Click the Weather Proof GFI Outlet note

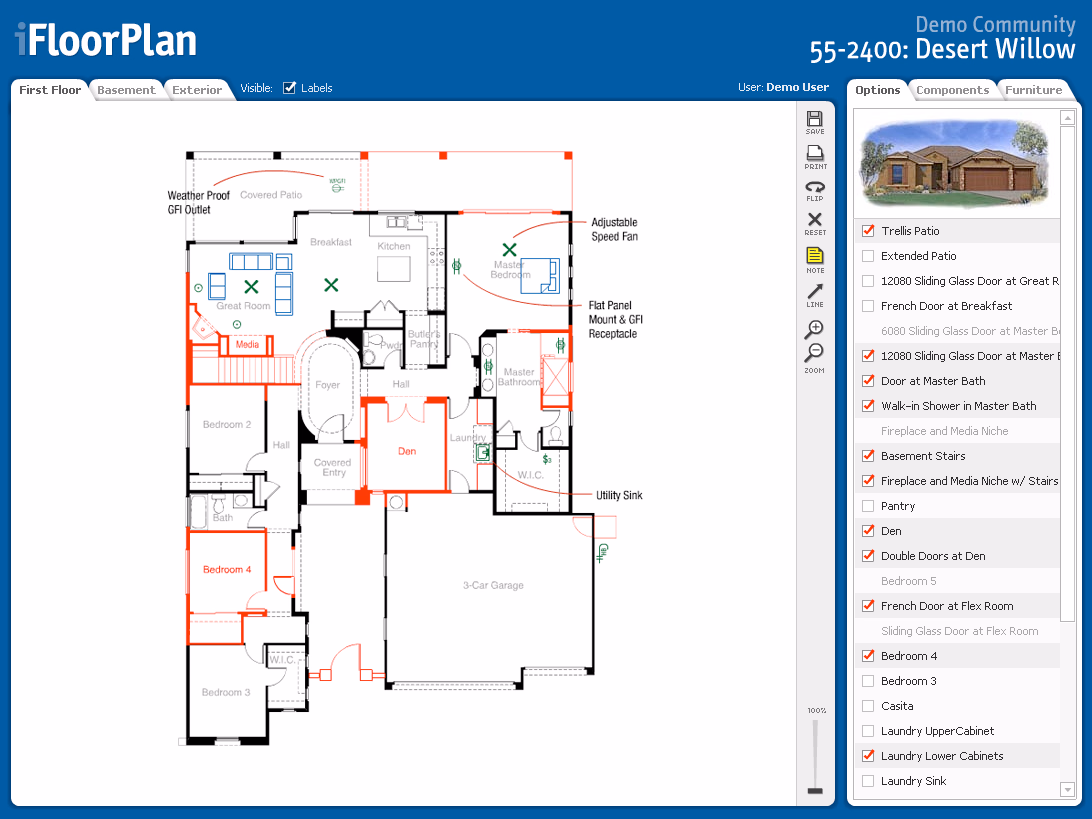tap(198, 202)
